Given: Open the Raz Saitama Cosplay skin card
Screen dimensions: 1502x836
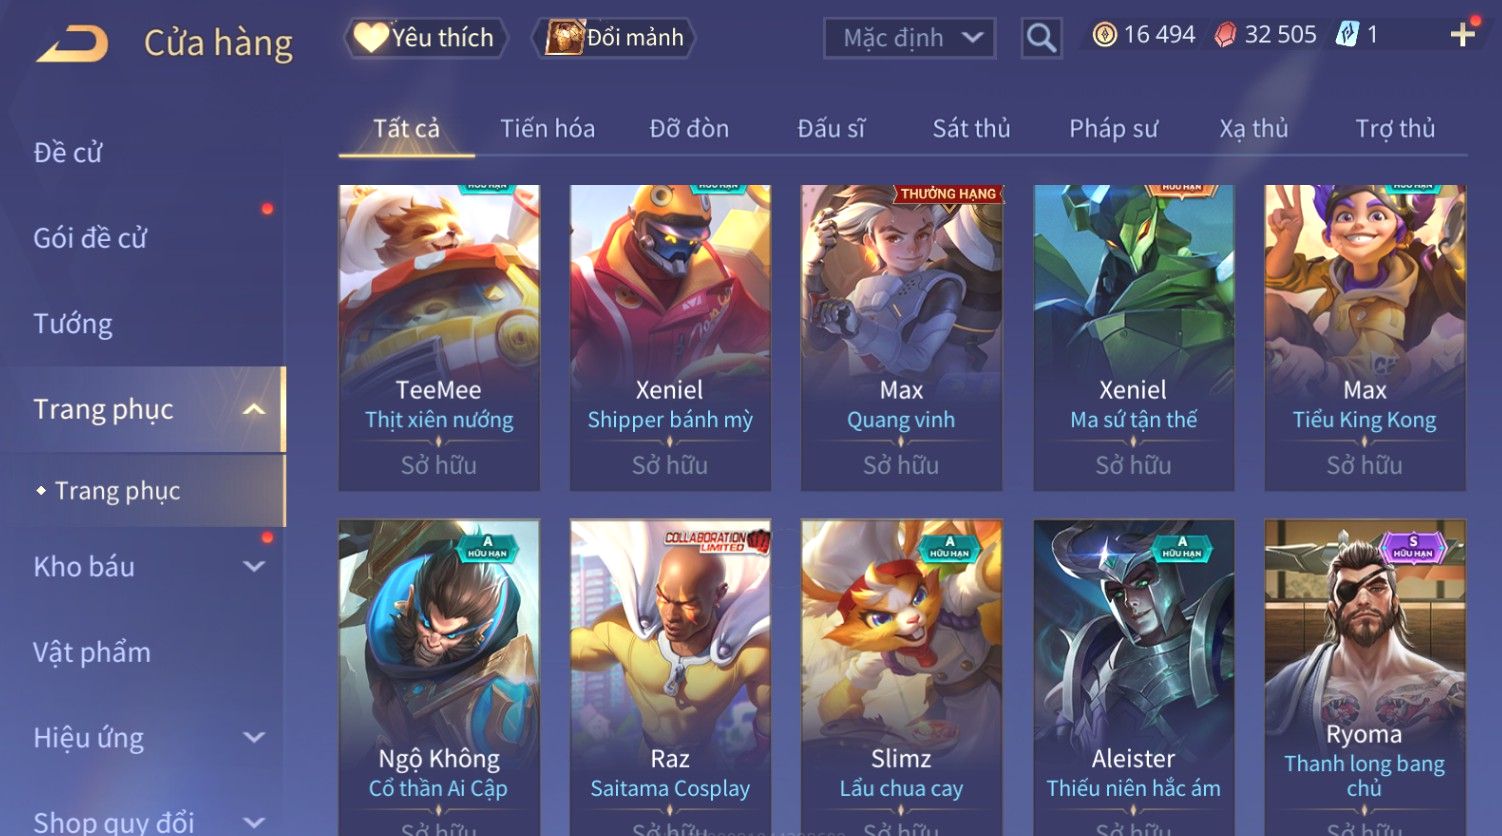Looking at the screenshot, I should pos(670,677).
